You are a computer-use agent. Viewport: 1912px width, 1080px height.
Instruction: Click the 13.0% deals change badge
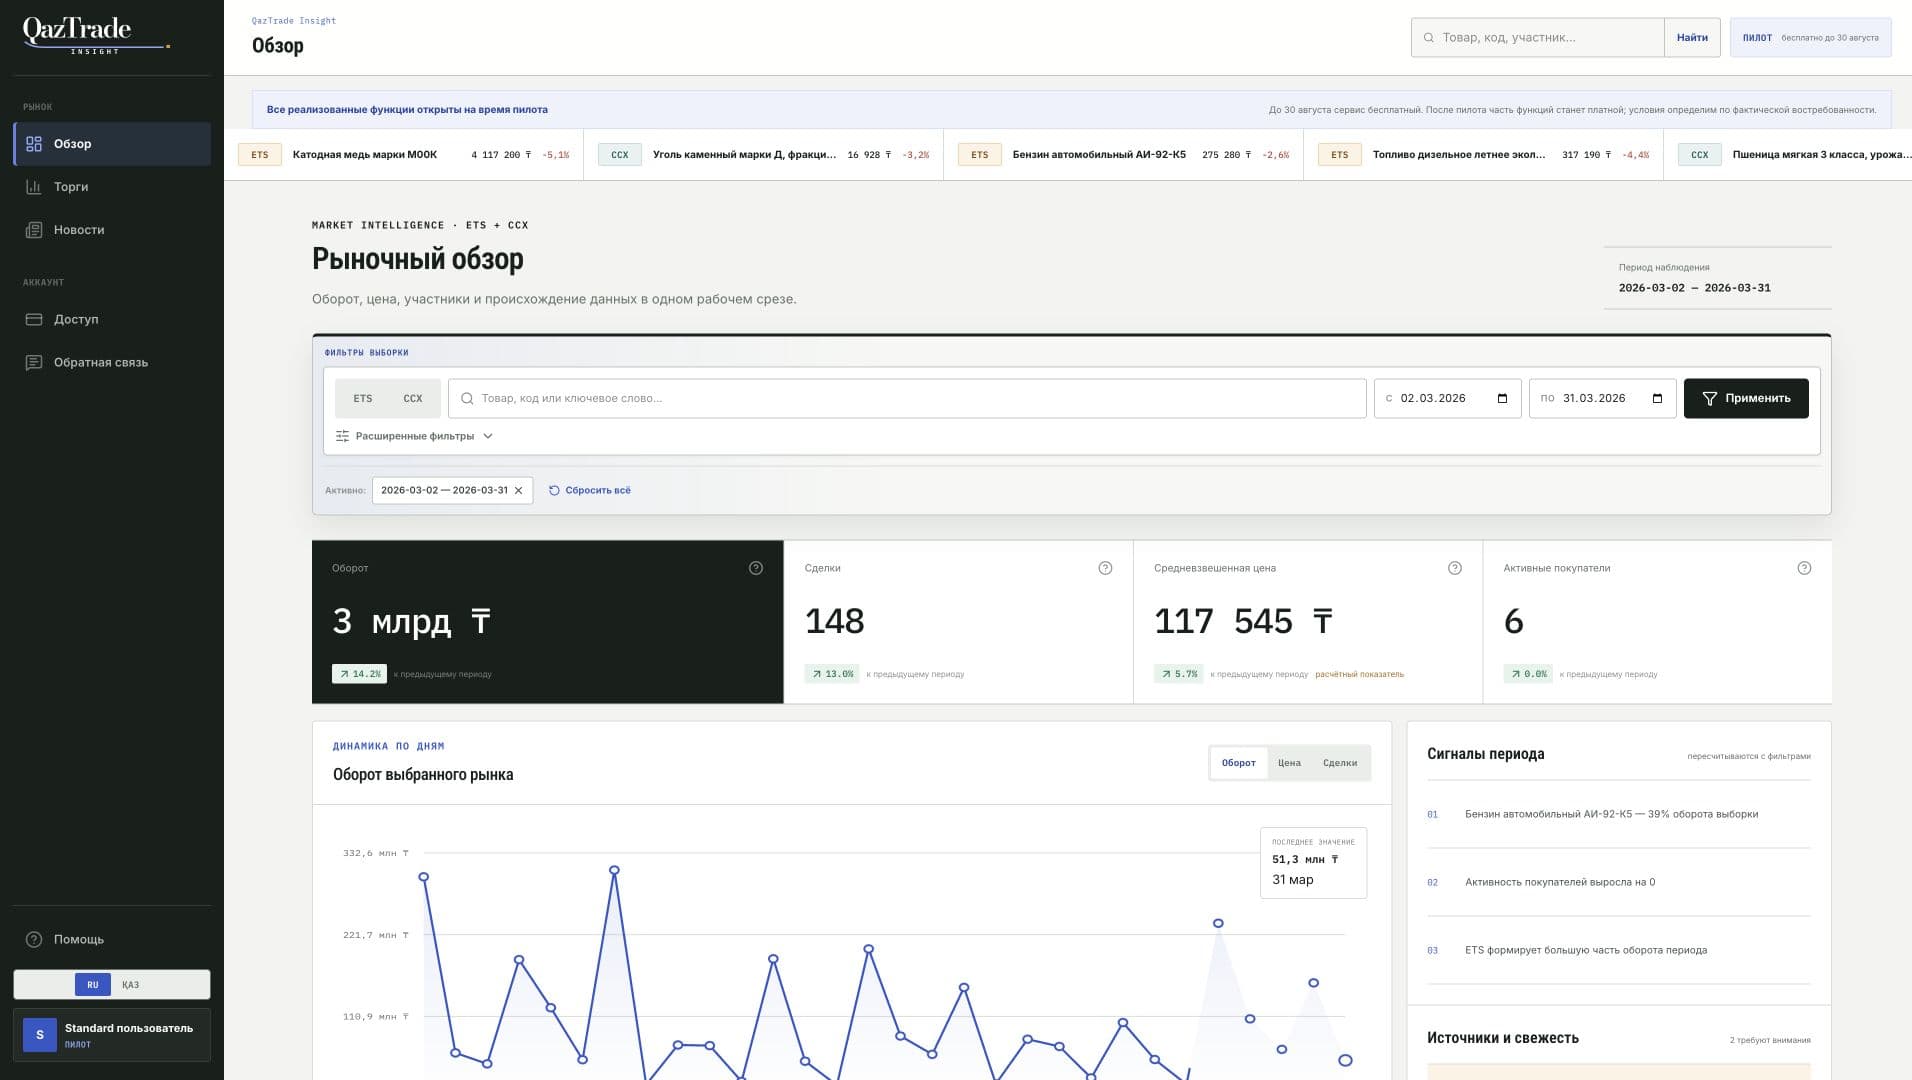832,675
